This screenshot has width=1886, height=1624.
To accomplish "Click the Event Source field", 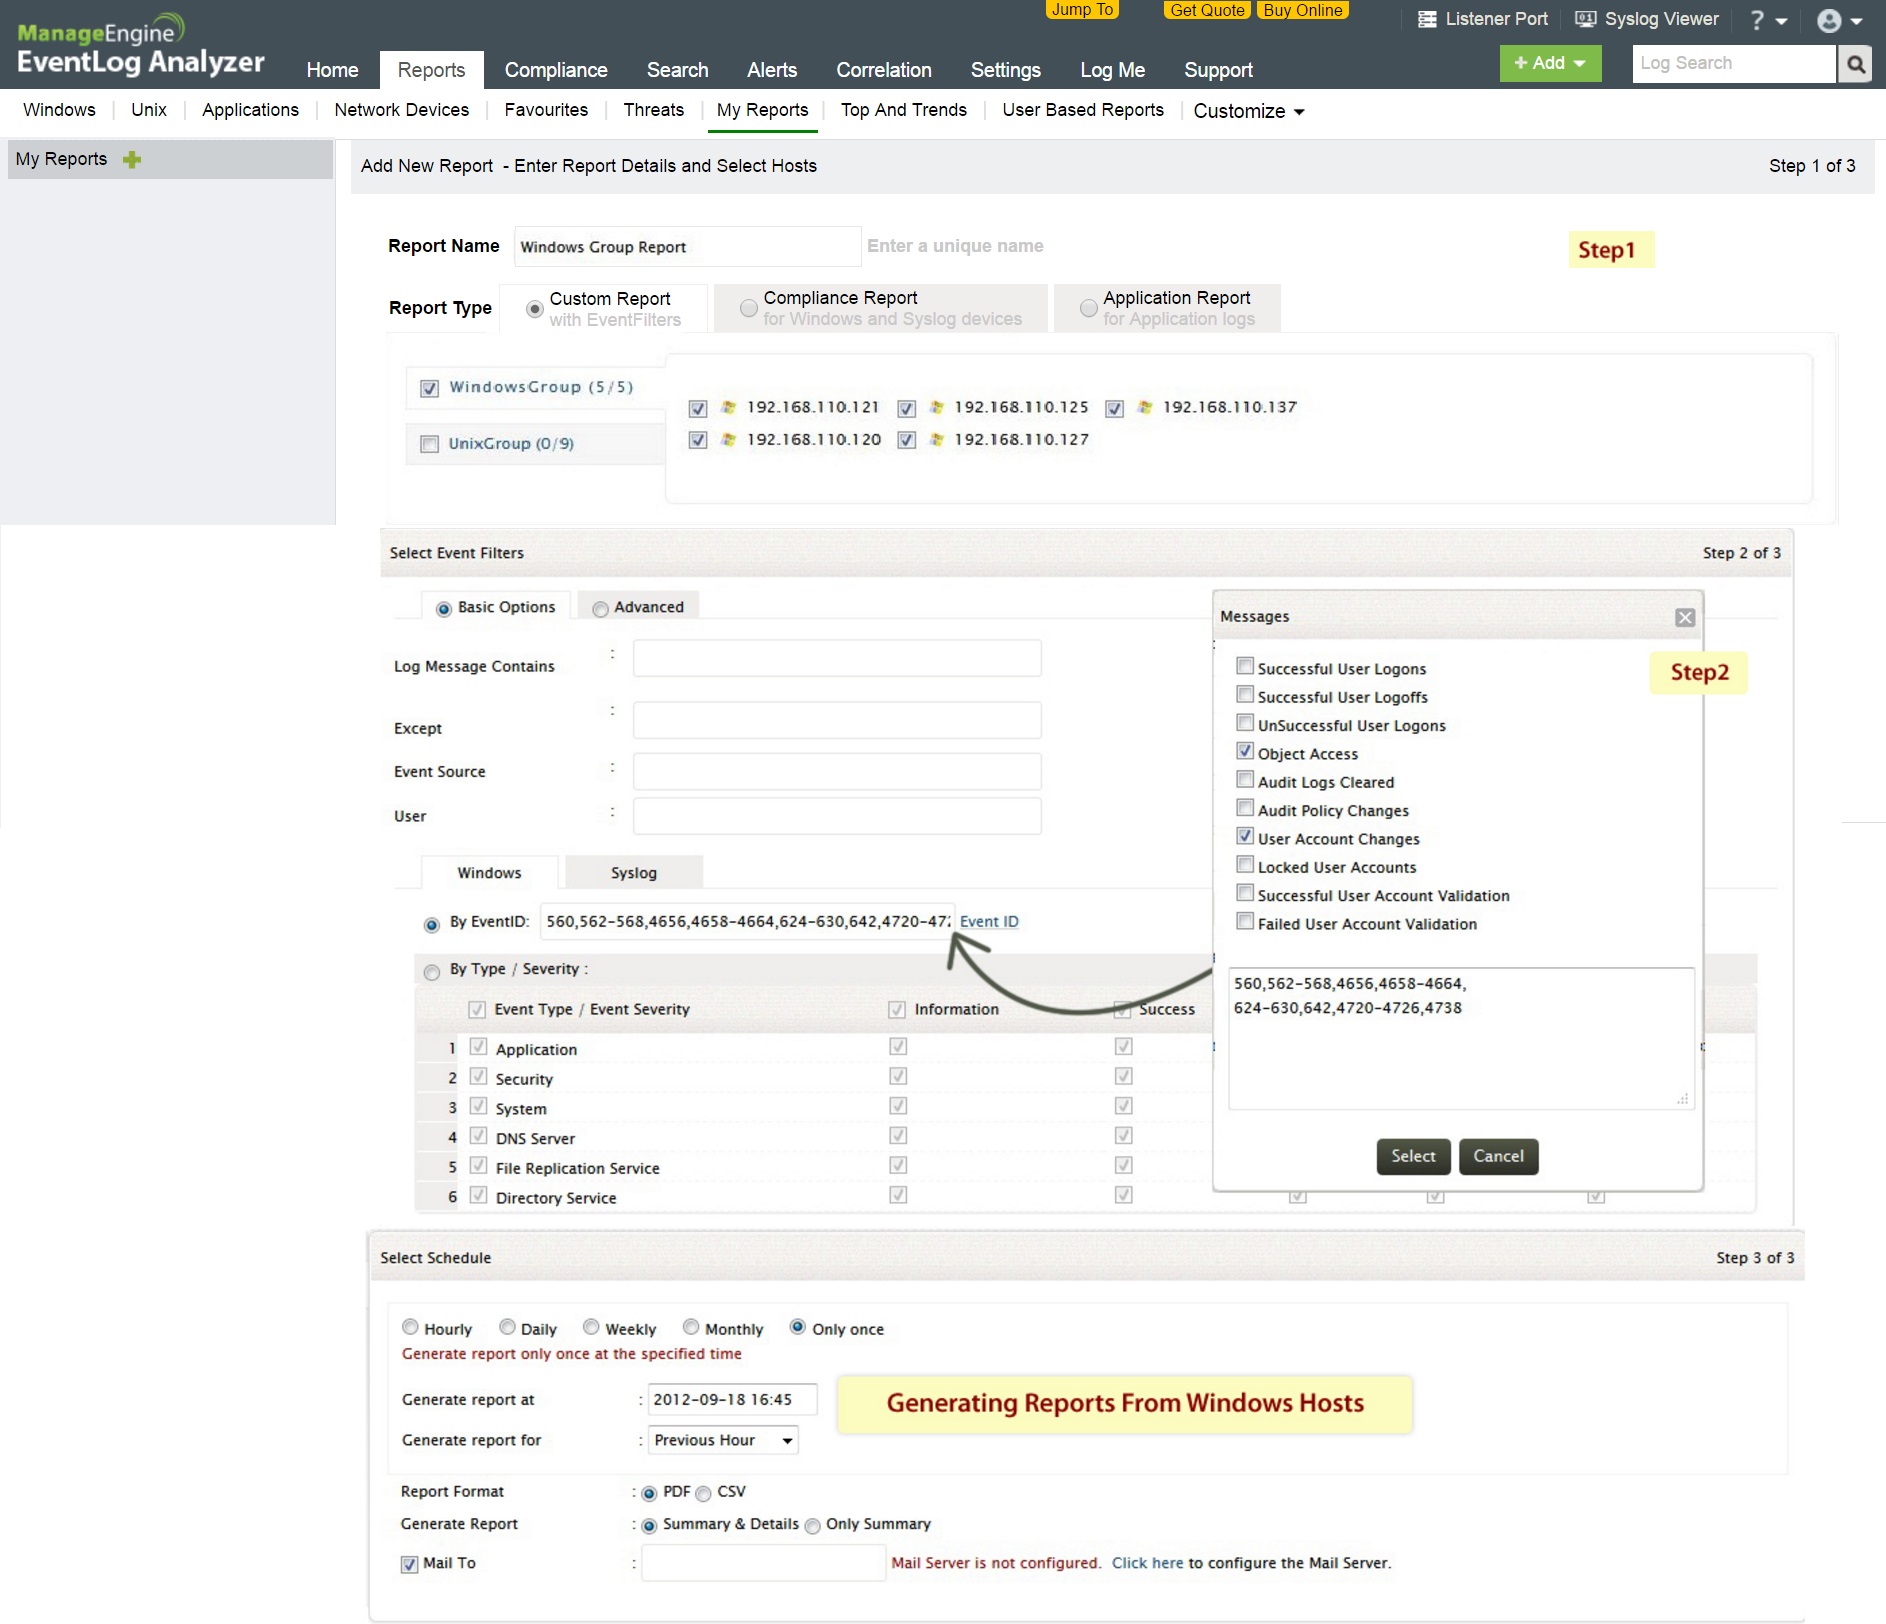I will (x=837, y=772).
